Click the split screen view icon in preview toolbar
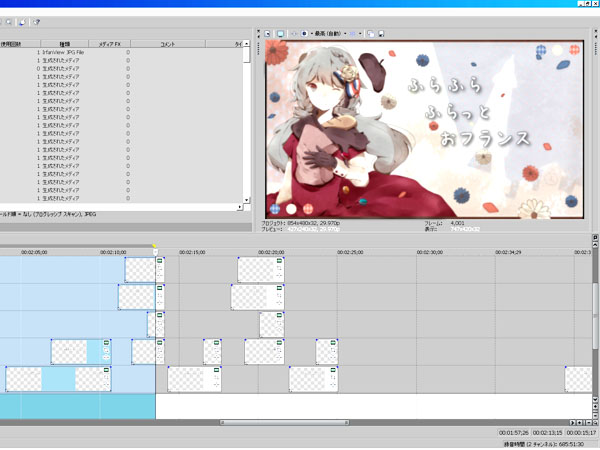The image size is (600, 450). pos(304,34)
